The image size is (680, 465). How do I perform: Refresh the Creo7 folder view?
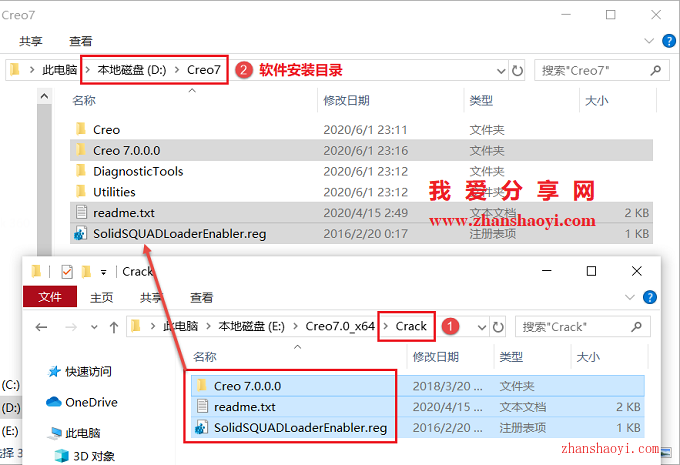click(x=517, y=71)
